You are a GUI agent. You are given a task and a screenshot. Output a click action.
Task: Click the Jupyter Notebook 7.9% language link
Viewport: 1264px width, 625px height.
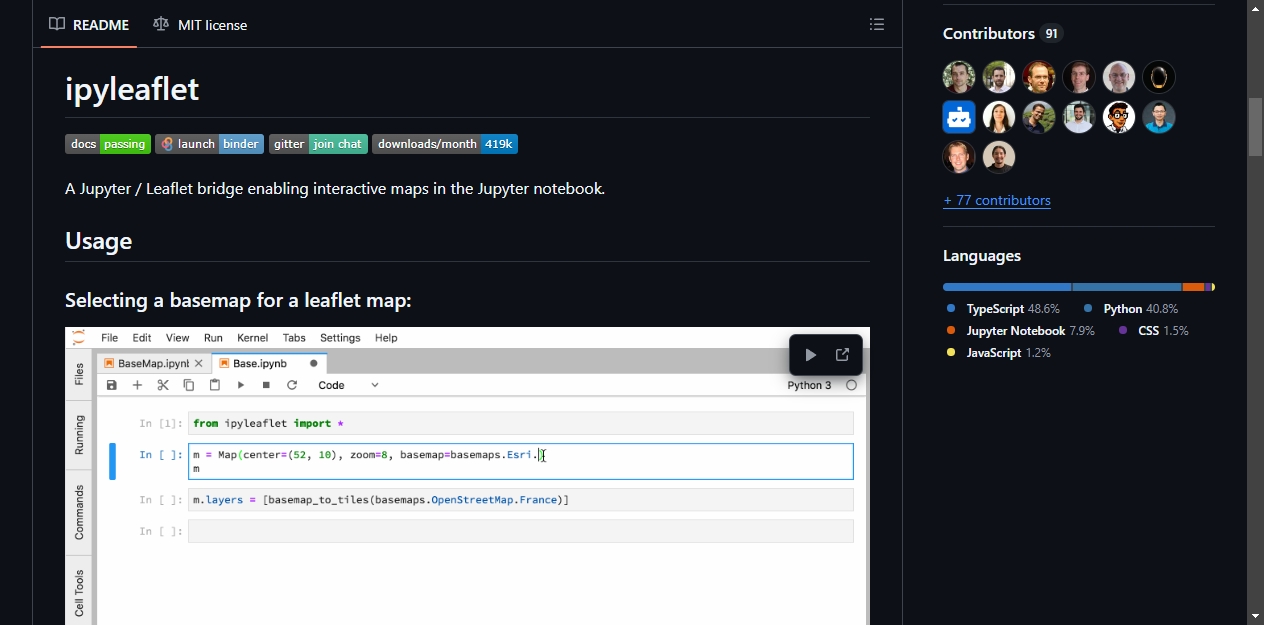[x=1020, y=331]
